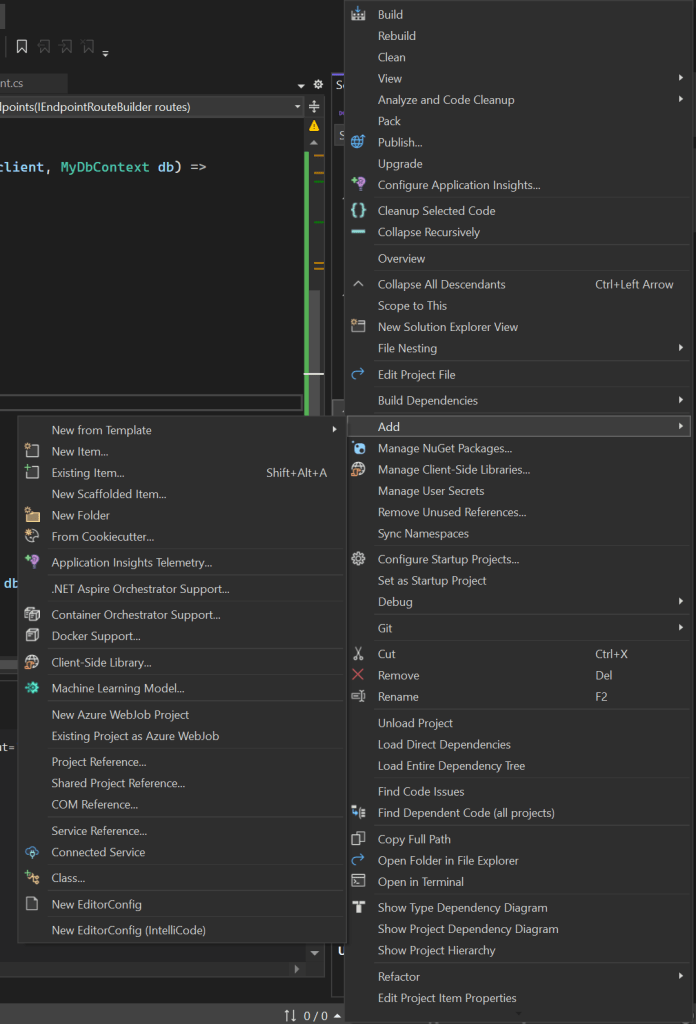Click the red Remove X icon

click(x=358, y=675)
